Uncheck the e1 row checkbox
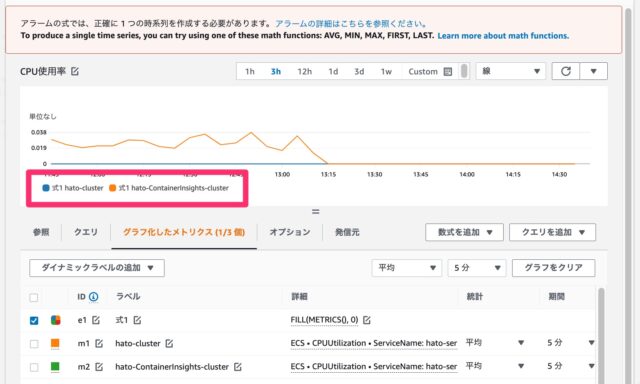The height and width of the screenshot is (384, 640). 34,320
